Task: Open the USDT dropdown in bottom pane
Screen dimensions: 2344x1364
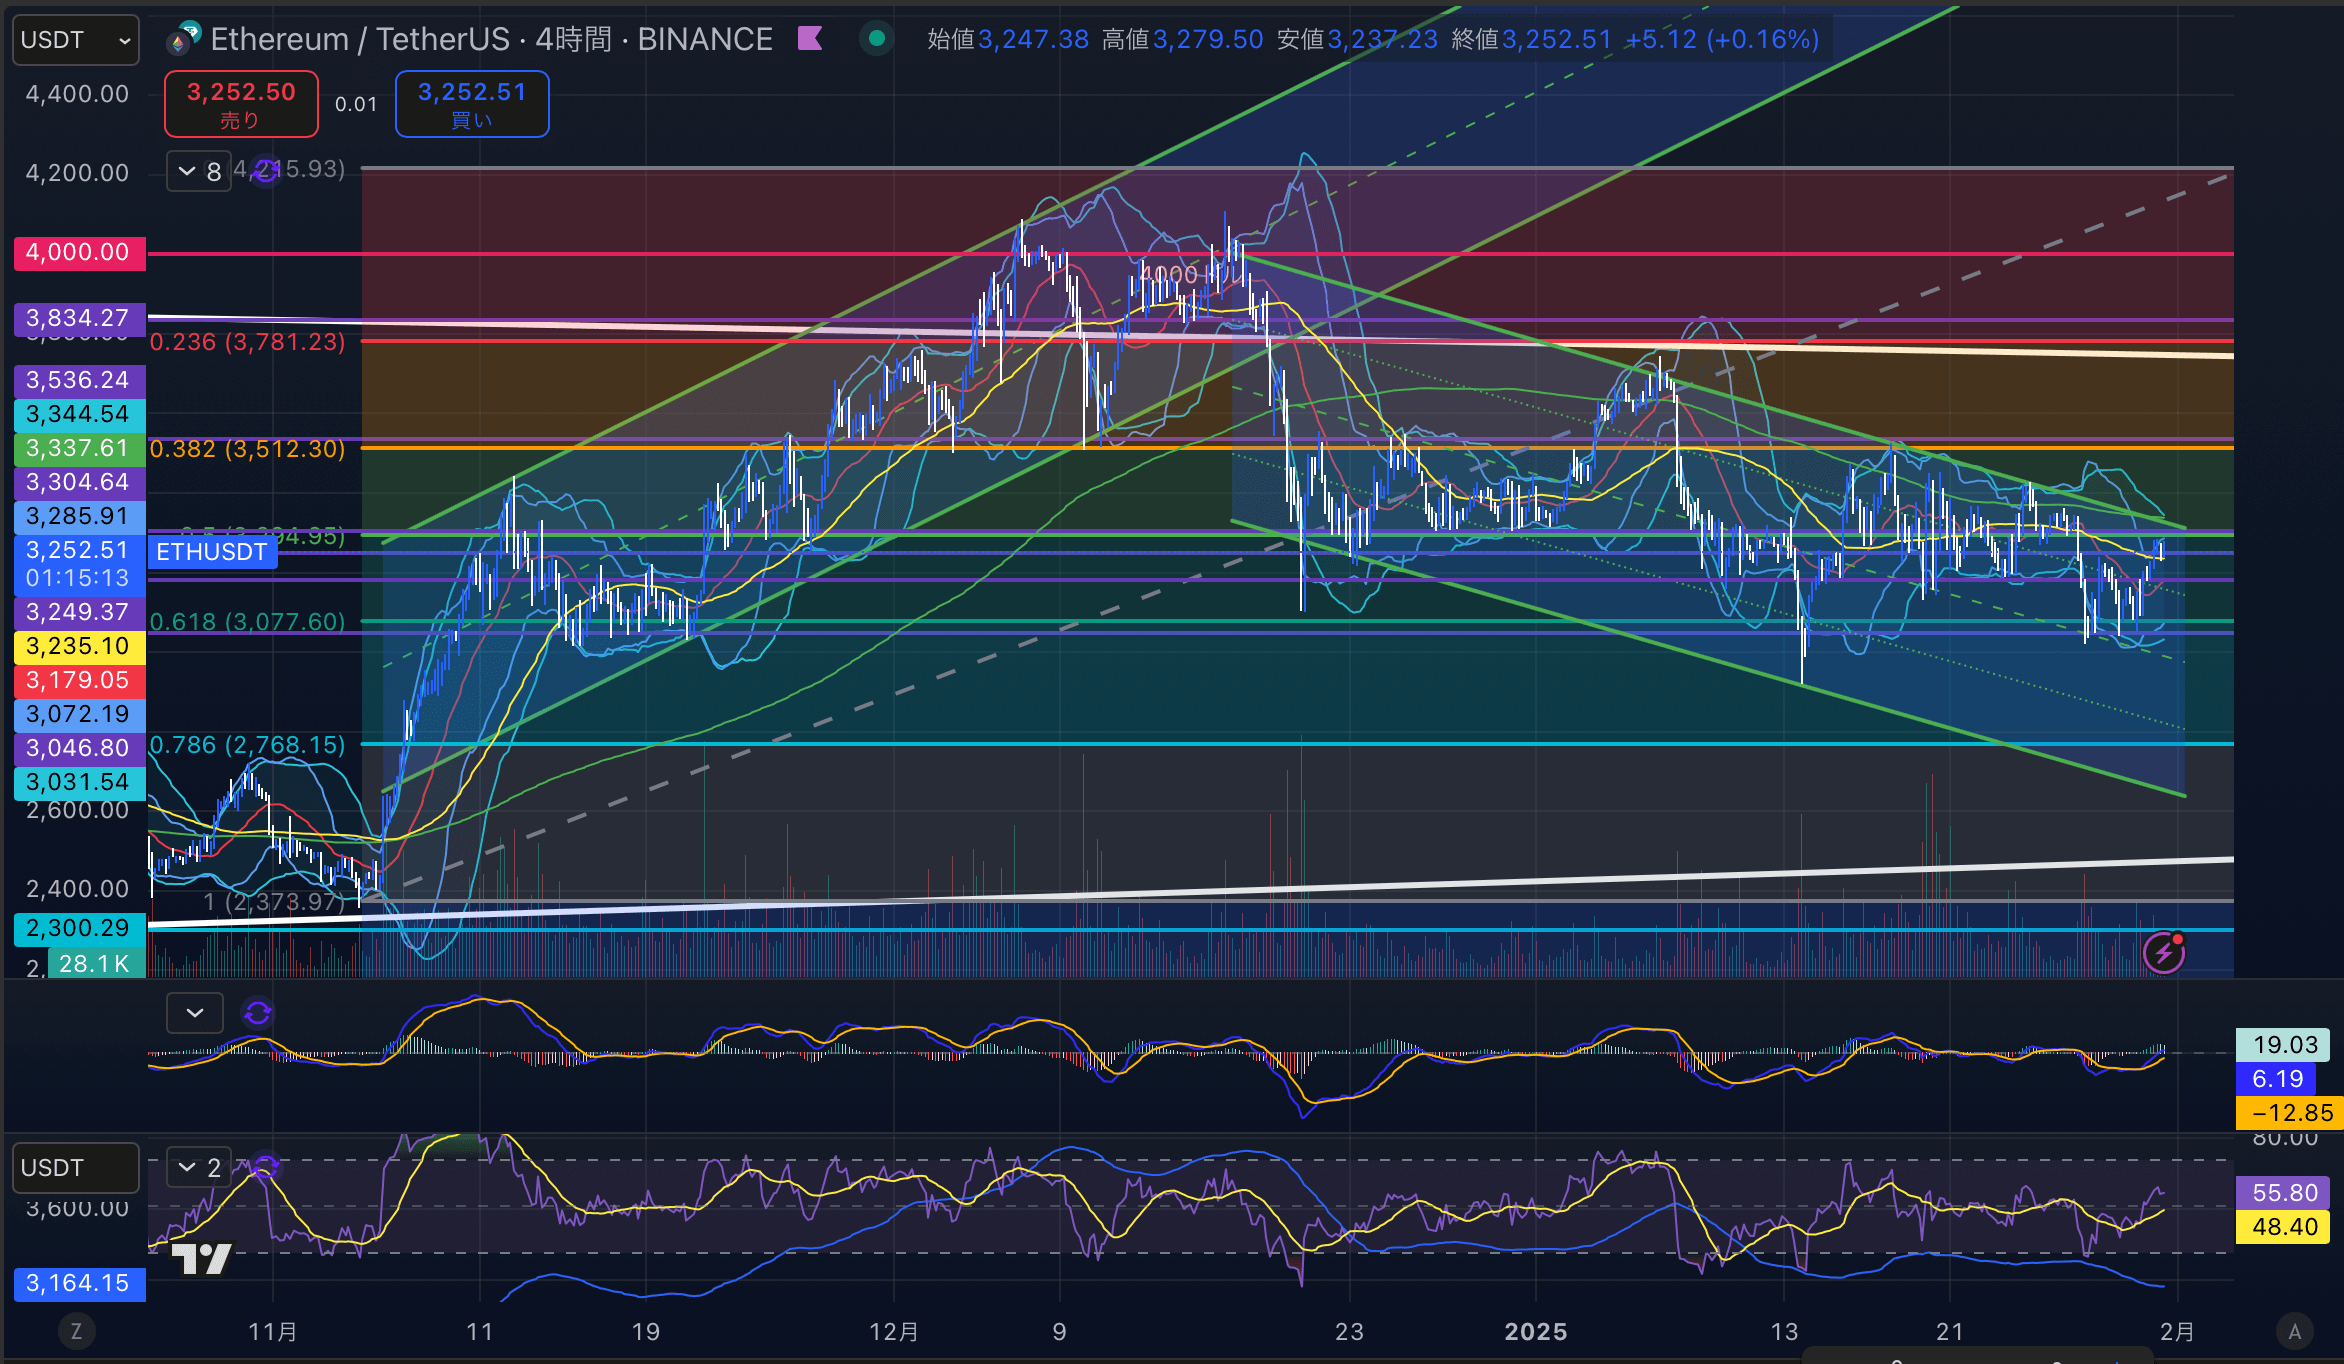Action: tap(75, 1168)
